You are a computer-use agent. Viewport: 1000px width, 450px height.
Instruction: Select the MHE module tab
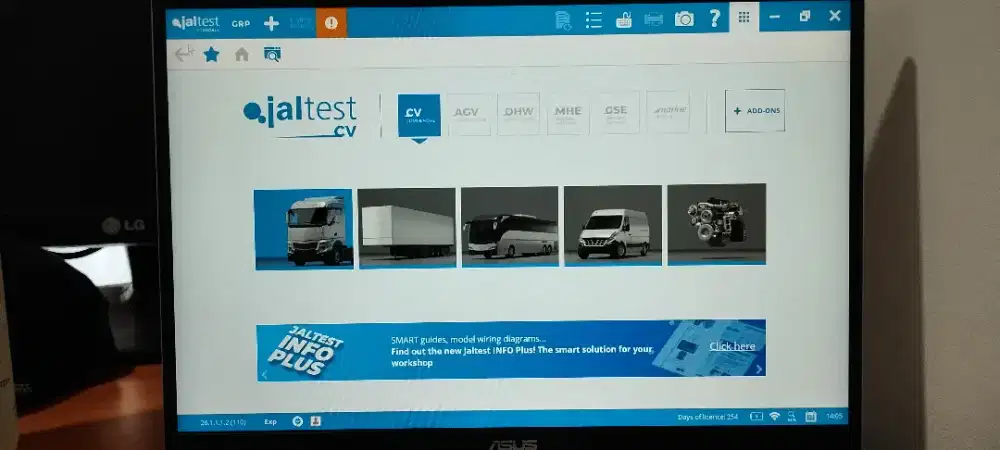[568, 113]
